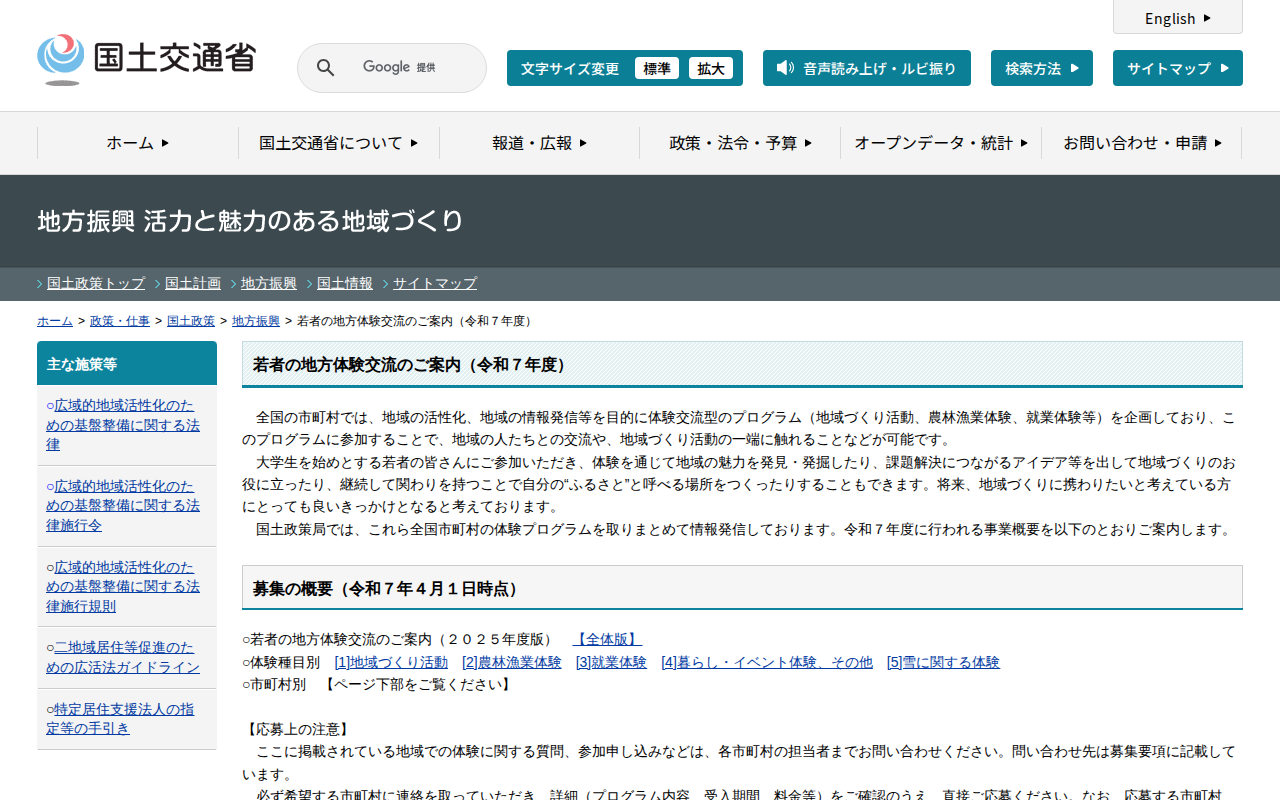The width and height of the screenshot is (1280, 800).
Task: Click the 国土交通省 logo
Action: pos(146,59)
